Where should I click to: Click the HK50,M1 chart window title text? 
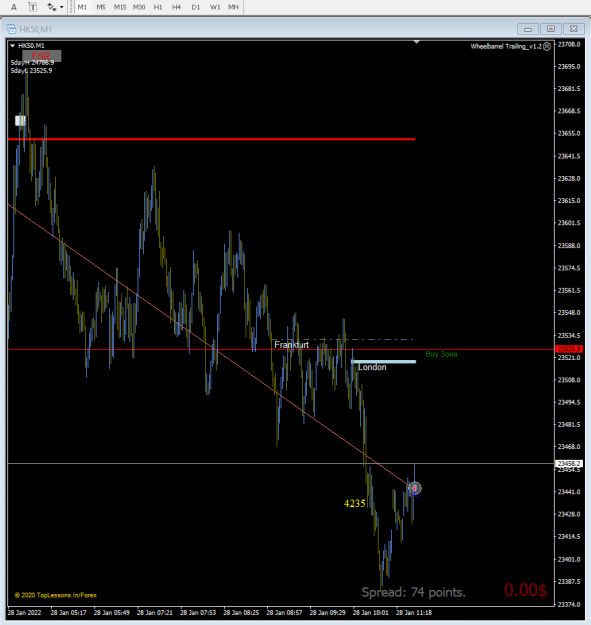[35, 29]
